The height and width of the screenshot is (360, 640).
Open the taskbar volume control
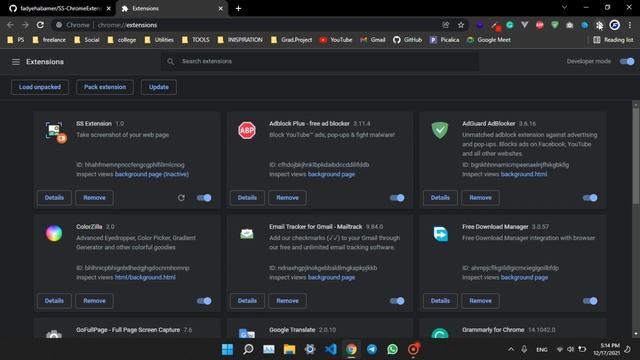point(571,349)
